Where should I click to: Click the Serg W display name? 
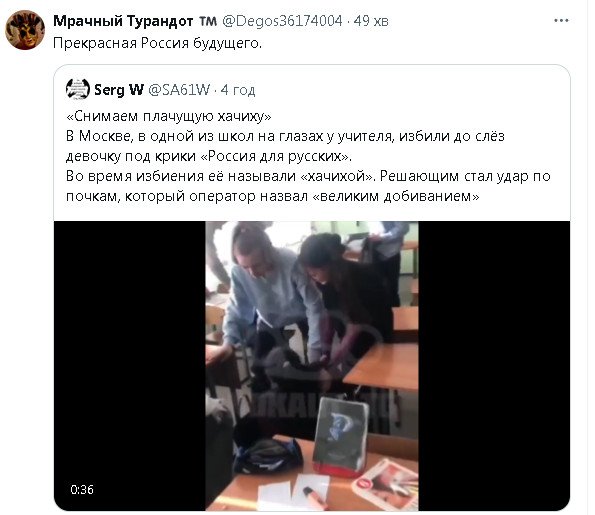[119, 90]
